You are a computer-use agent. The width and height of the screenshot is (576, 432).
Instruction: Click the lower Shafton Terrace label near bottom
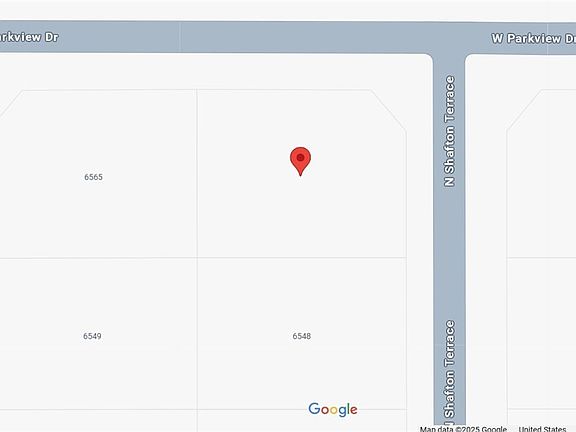point(449,369)
